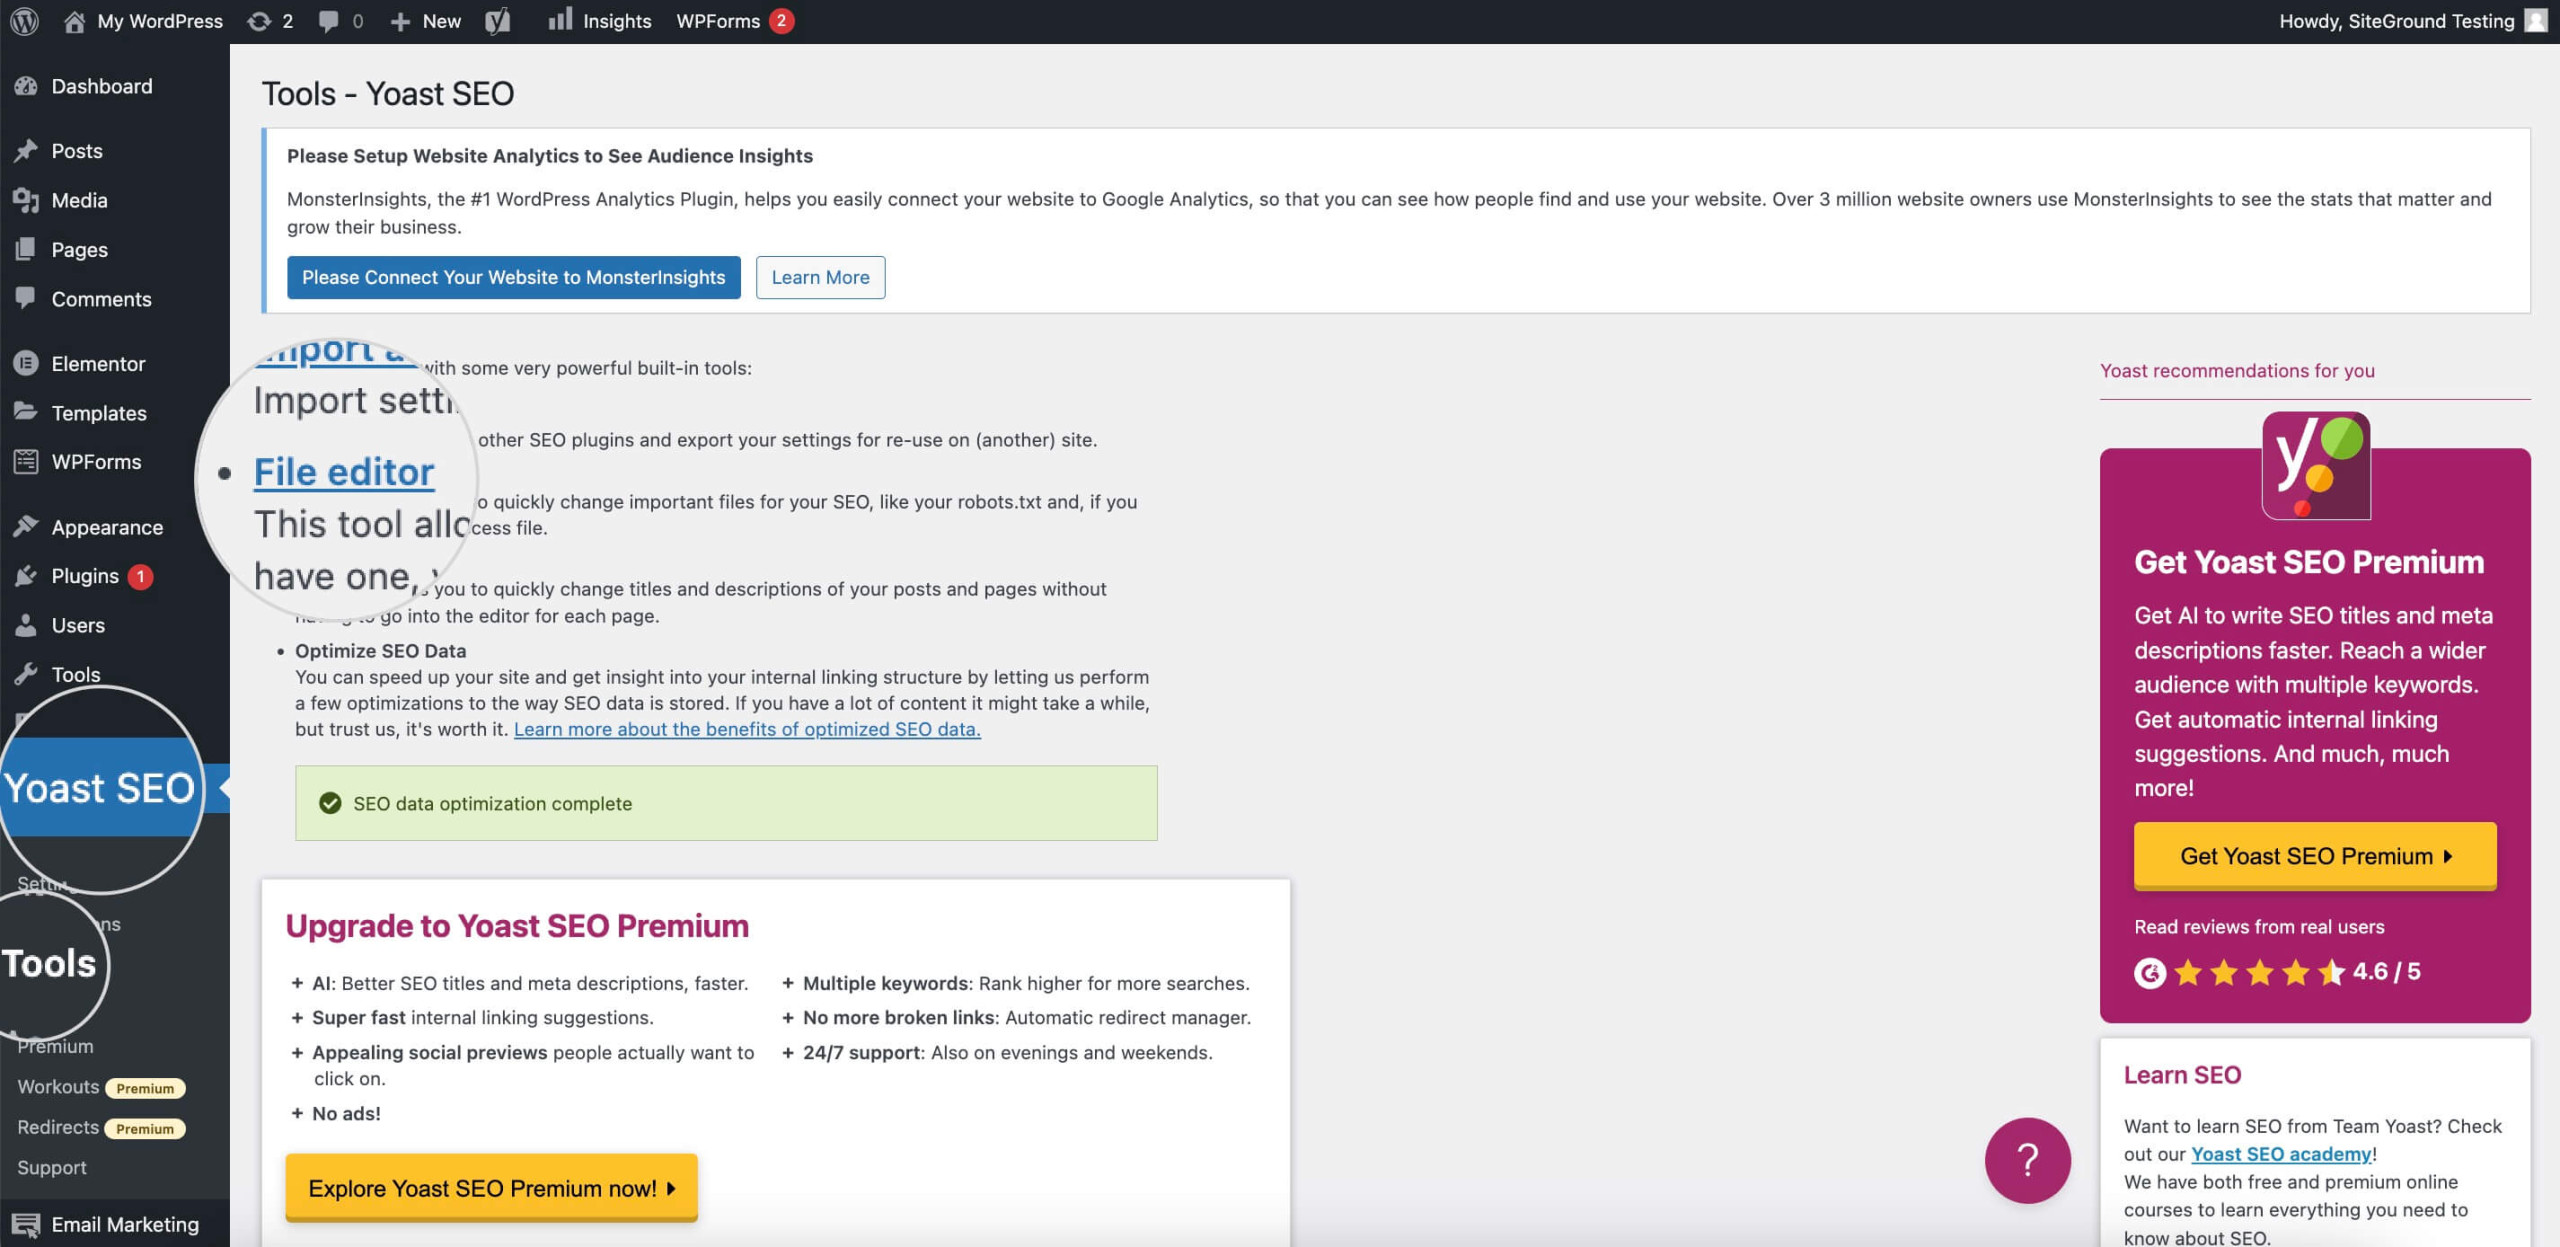Open the updates icon showing 2
Viewport: 2560px width, 1247px height.
pyautogui.click(x=259, y=21)
